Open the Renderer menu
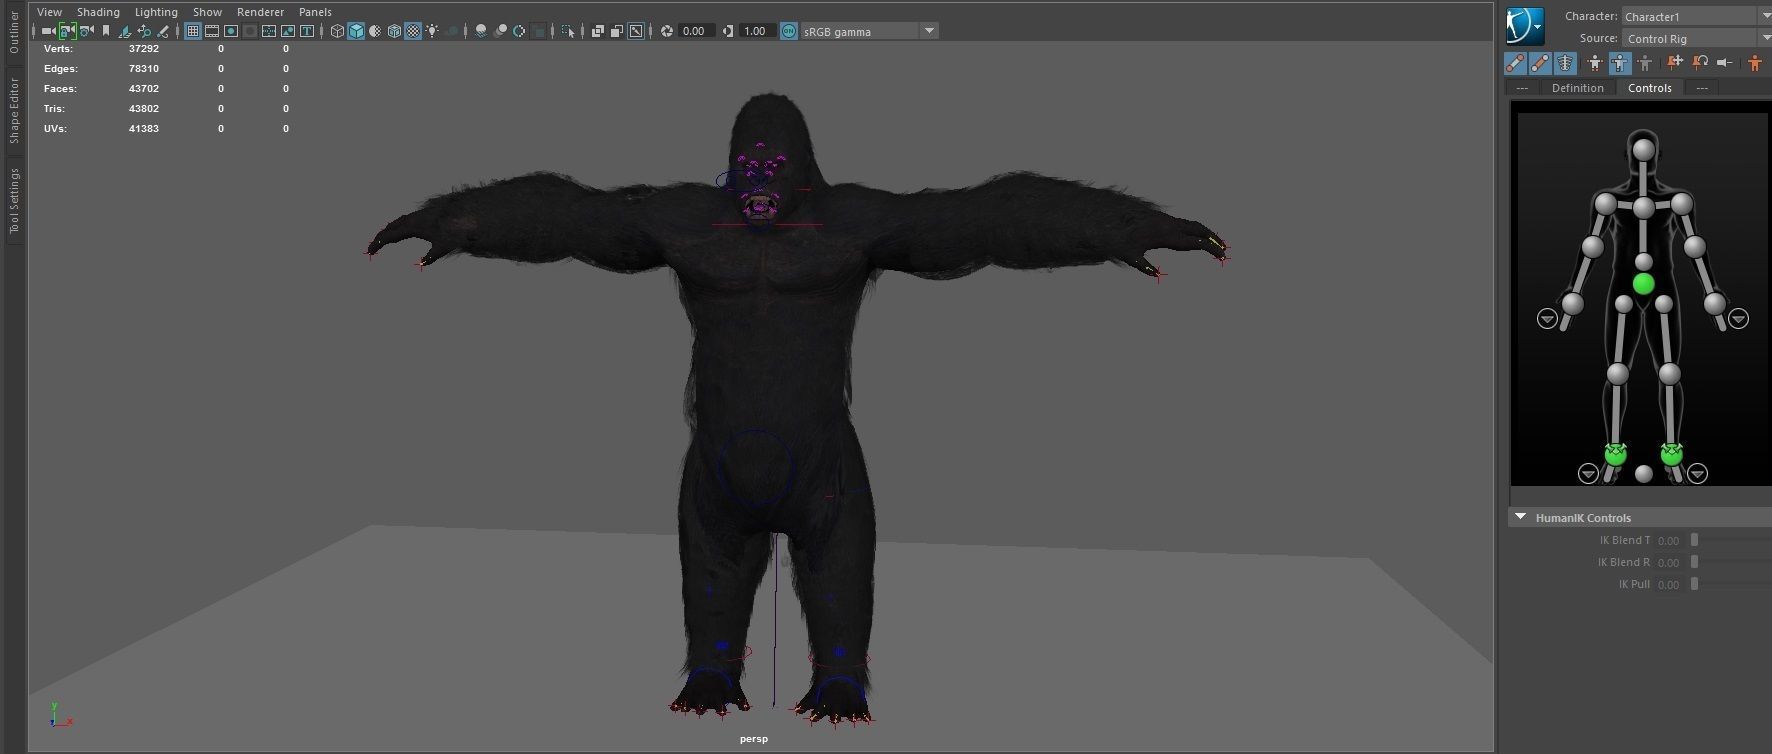Screen dimensions: 1772x754 click(260, 12)
